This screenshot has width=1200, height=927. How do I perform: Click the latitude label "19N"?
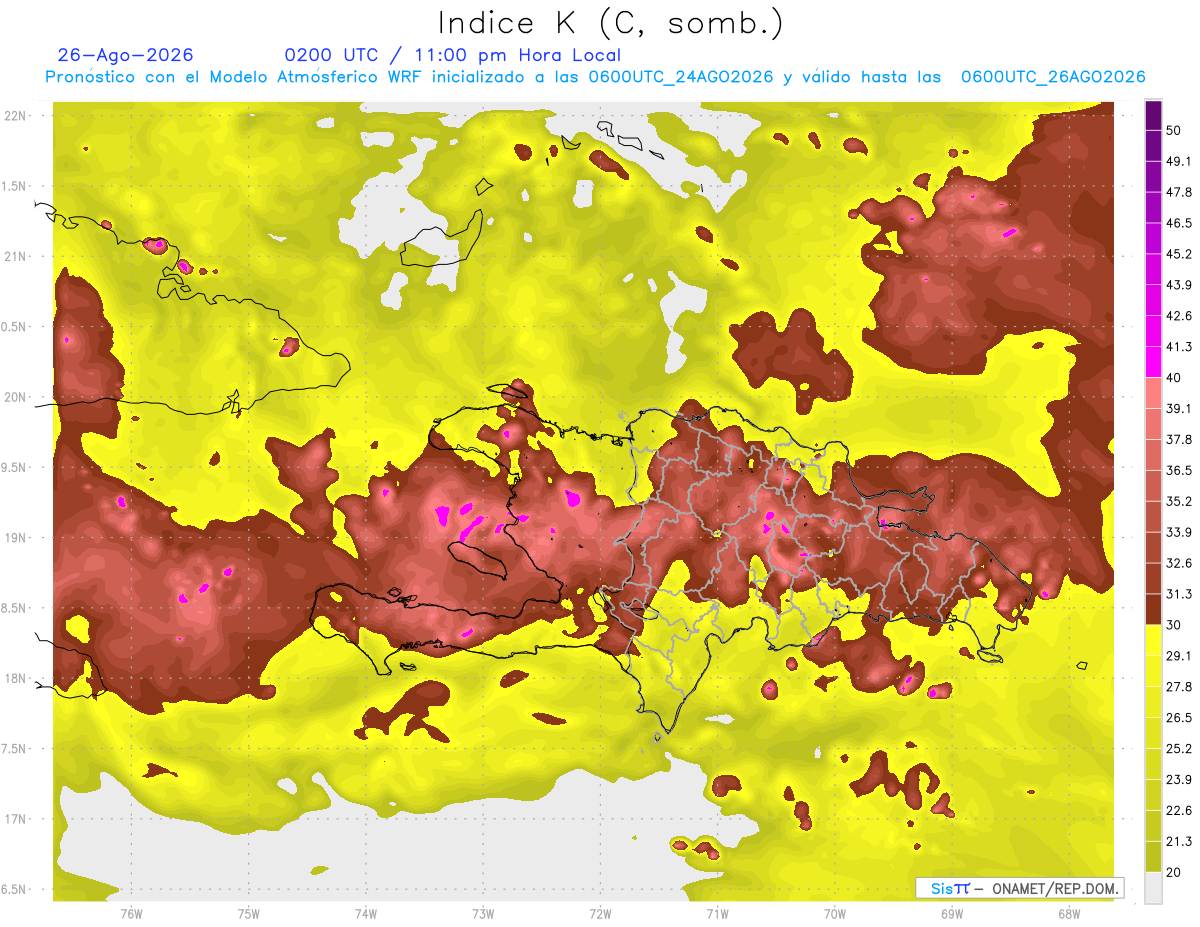(15, 538)
